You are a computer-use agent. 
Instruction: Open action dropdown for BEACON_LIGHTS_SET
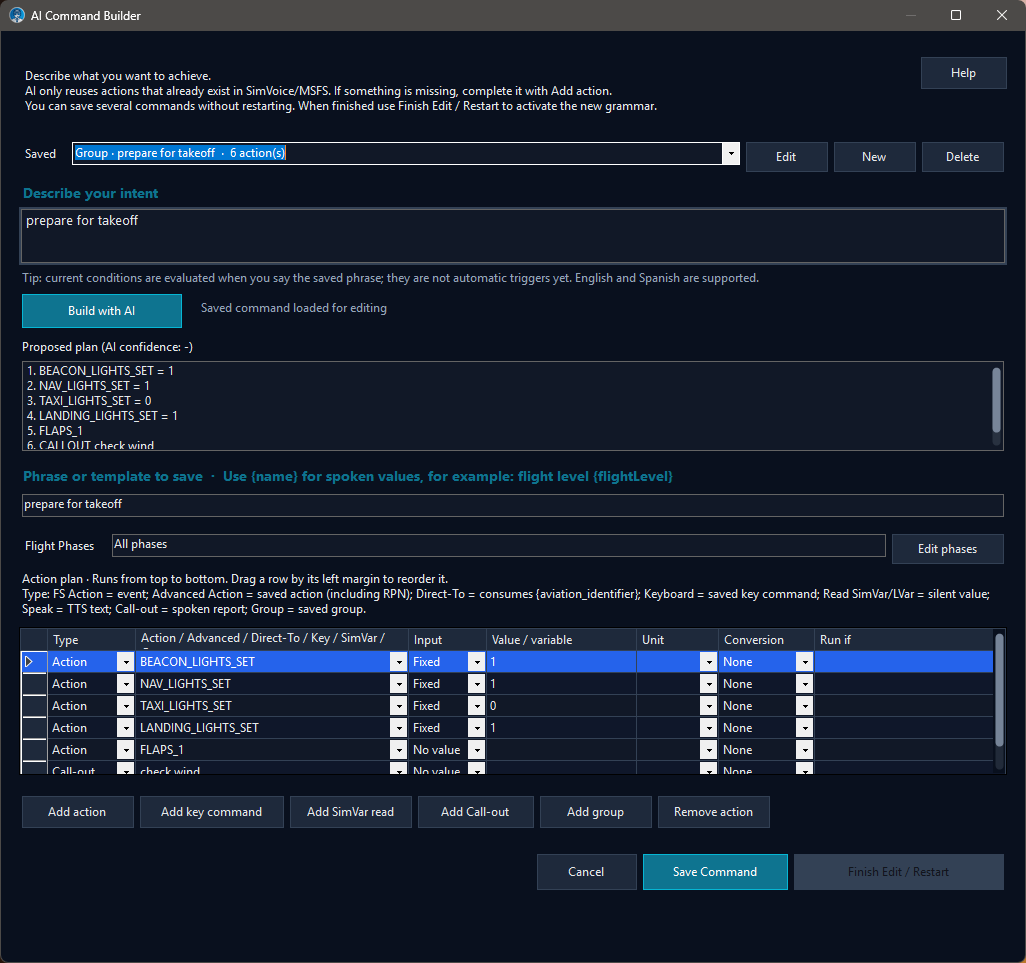tap(398, 662)
